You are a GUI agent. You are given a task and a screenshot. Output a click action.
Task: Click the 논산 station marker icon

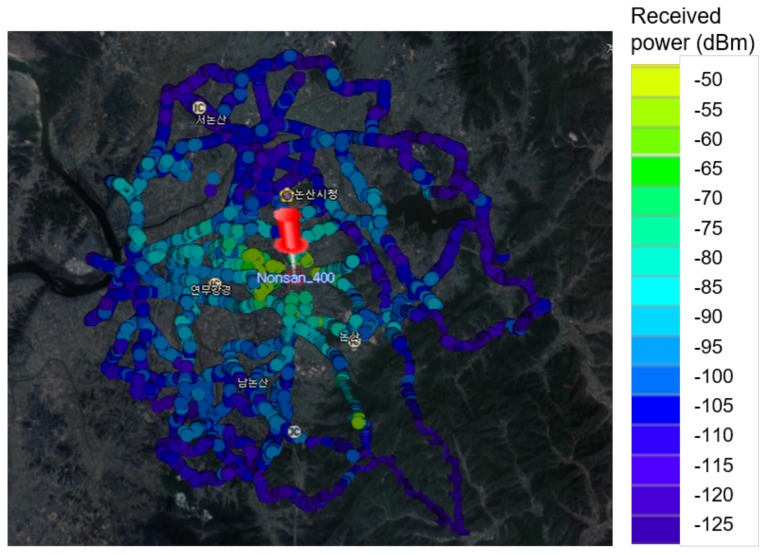tap(354, 344)
